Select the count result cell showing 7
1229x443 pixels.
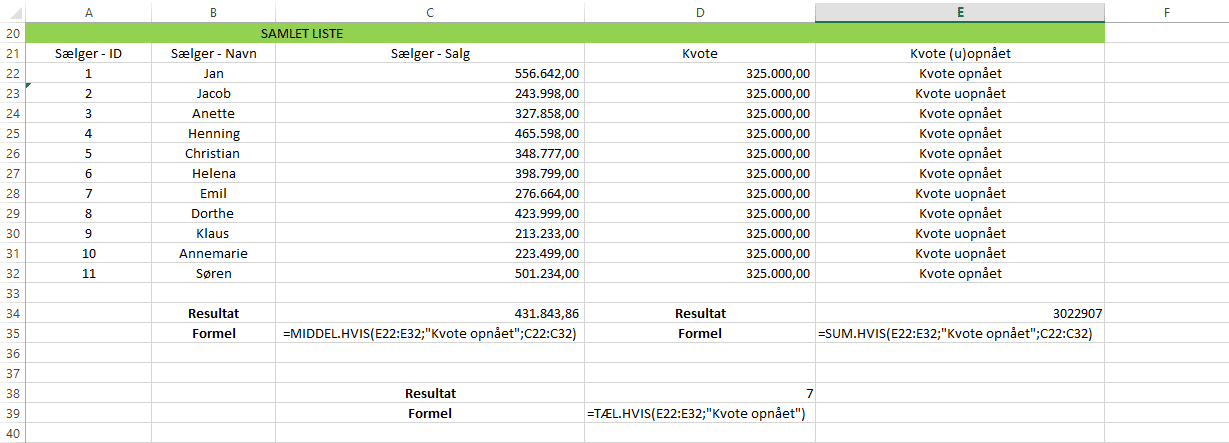coord(699,393)
